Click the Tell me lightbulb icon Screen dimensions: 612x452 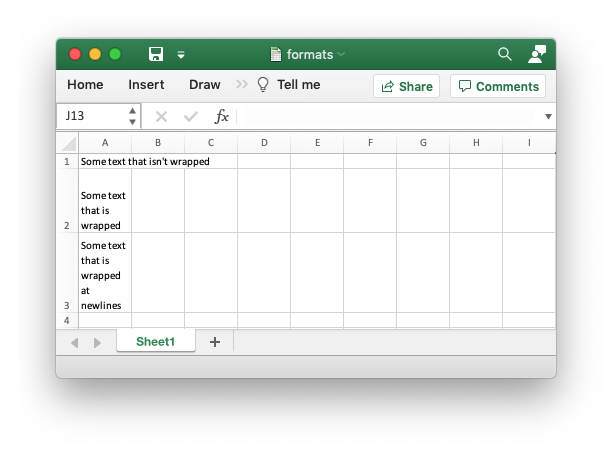point(263,84)
